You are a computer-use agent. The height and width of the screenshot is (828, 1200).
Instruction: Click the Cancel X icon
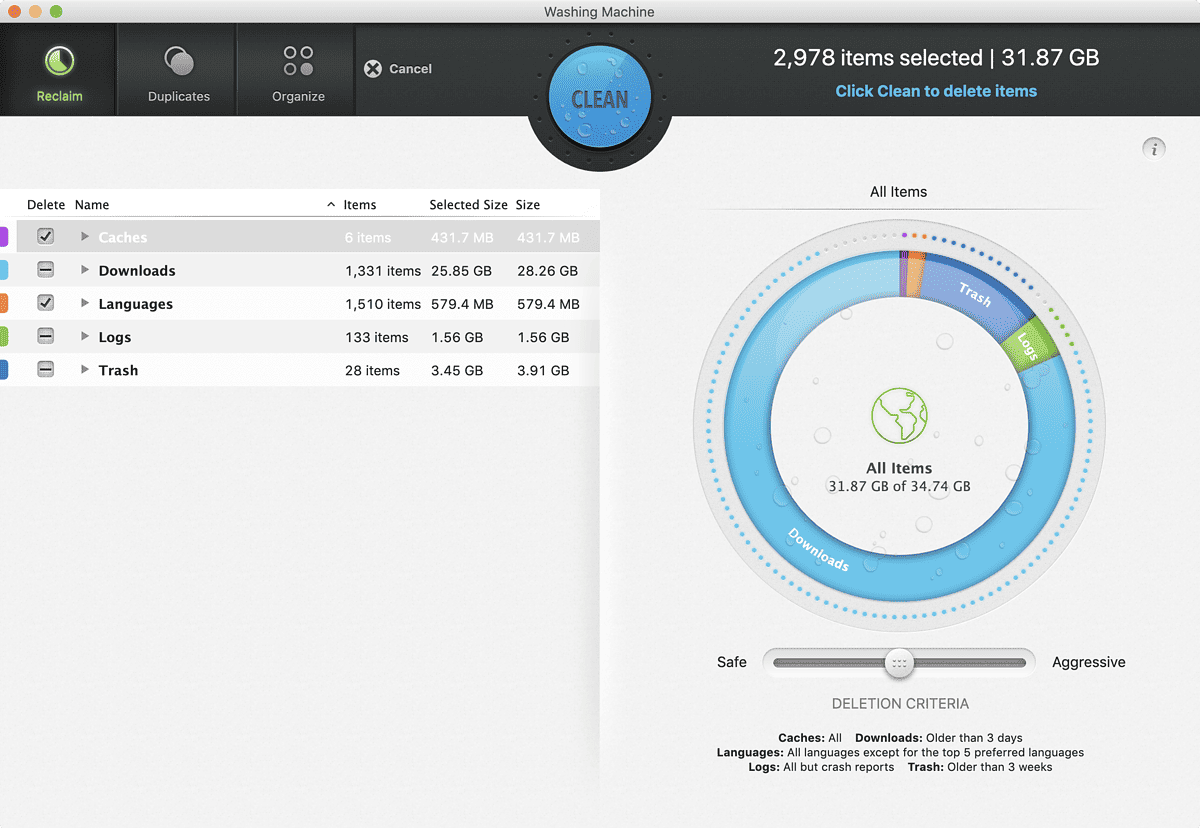373,69
